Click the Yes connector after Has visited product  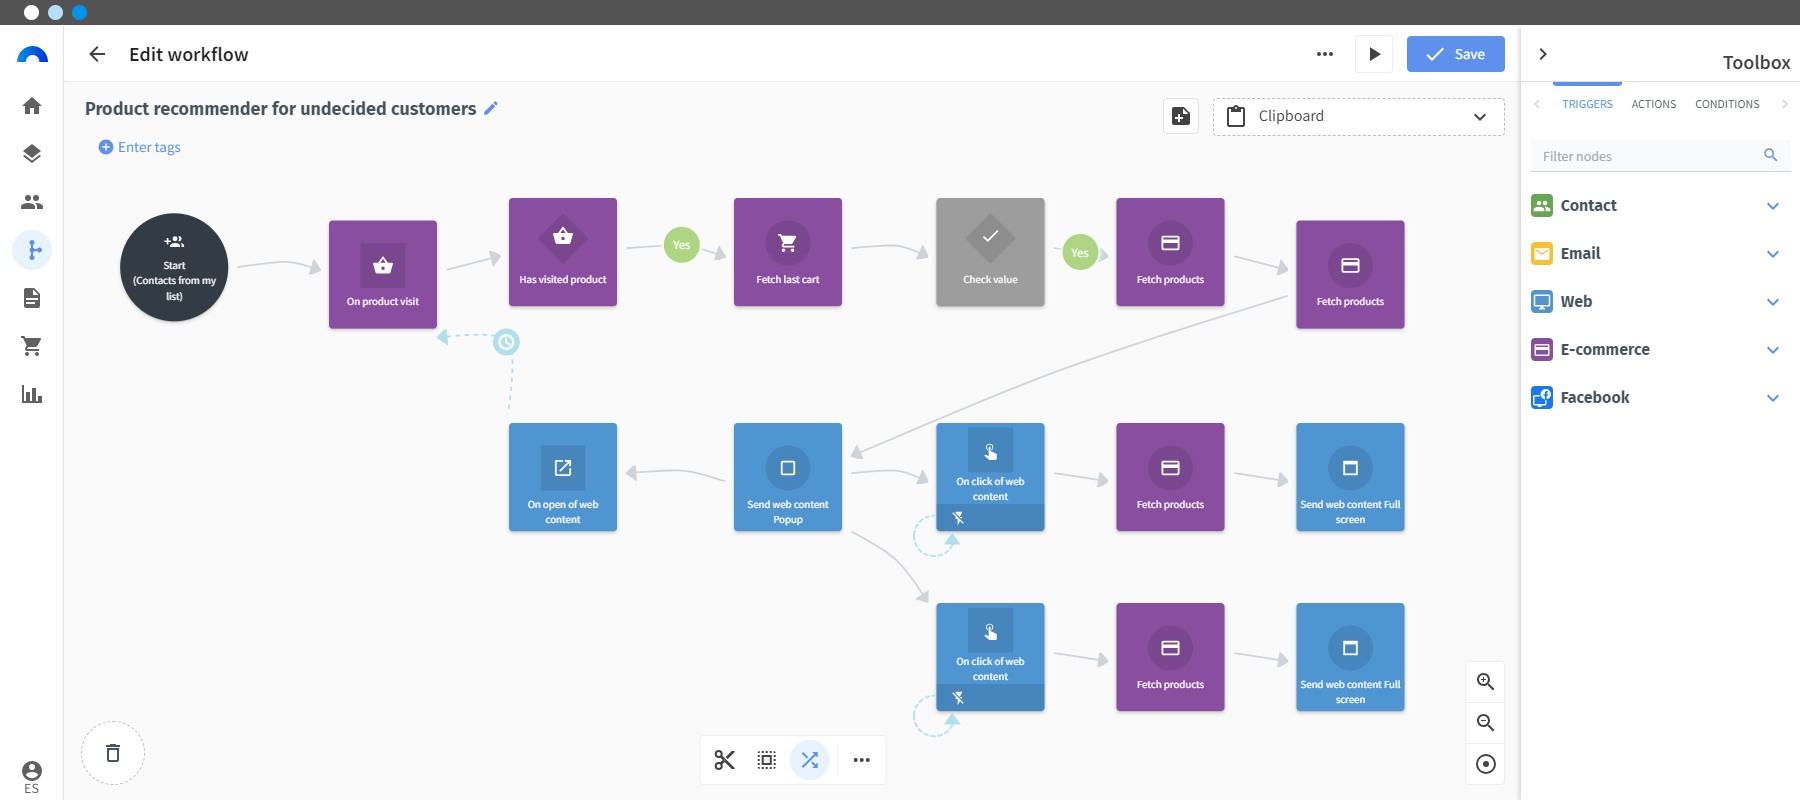[681, 245]
